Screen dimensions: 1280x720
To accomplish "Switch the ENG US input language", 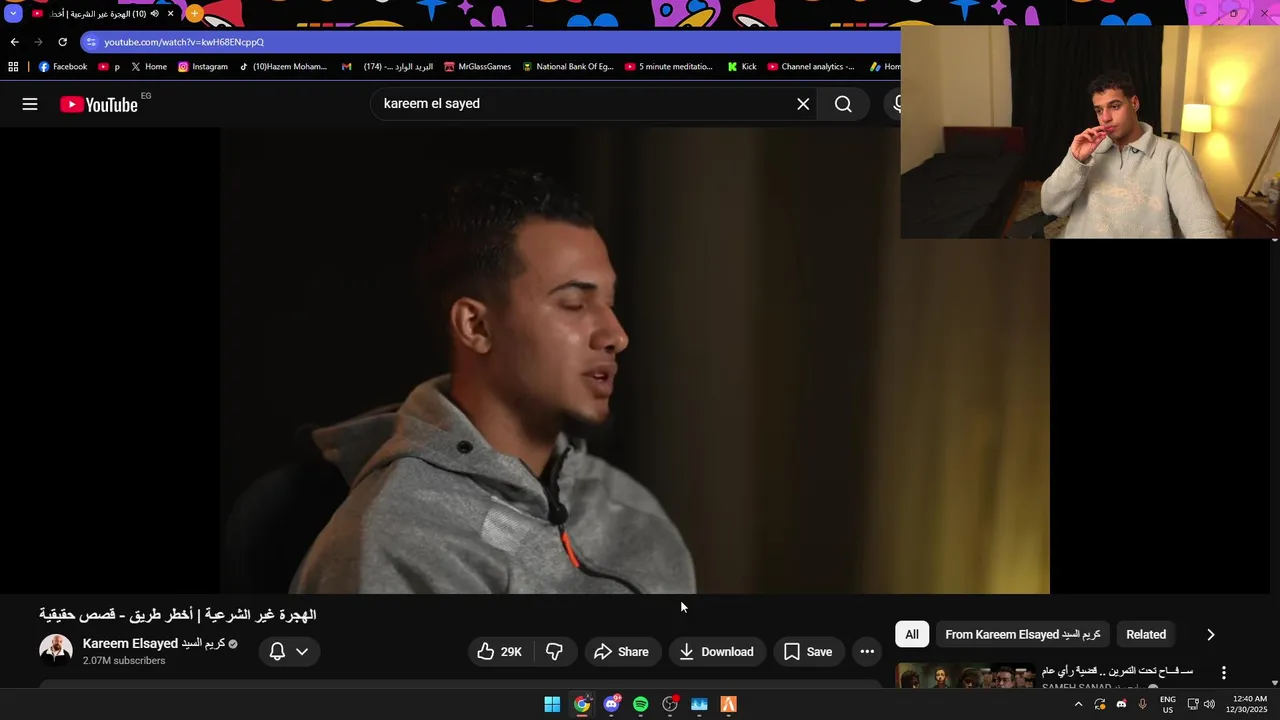I will [x=1167, y=704].
